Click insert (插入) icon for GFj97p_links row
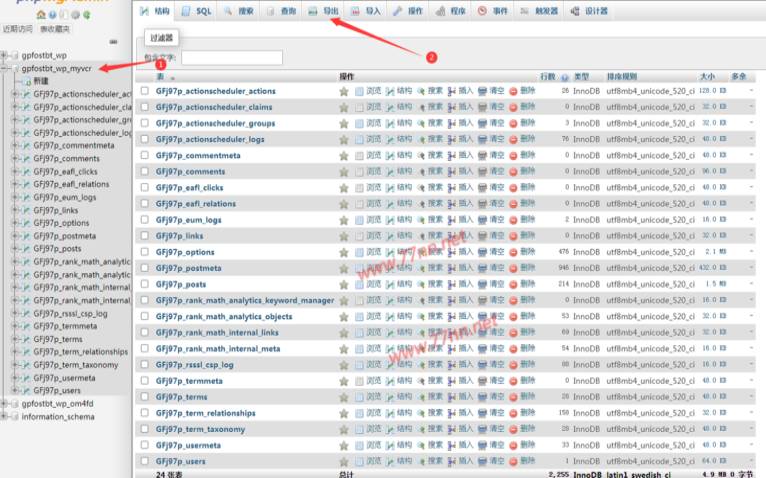Viewport: 766px width, 478px height. click(451, 236)
